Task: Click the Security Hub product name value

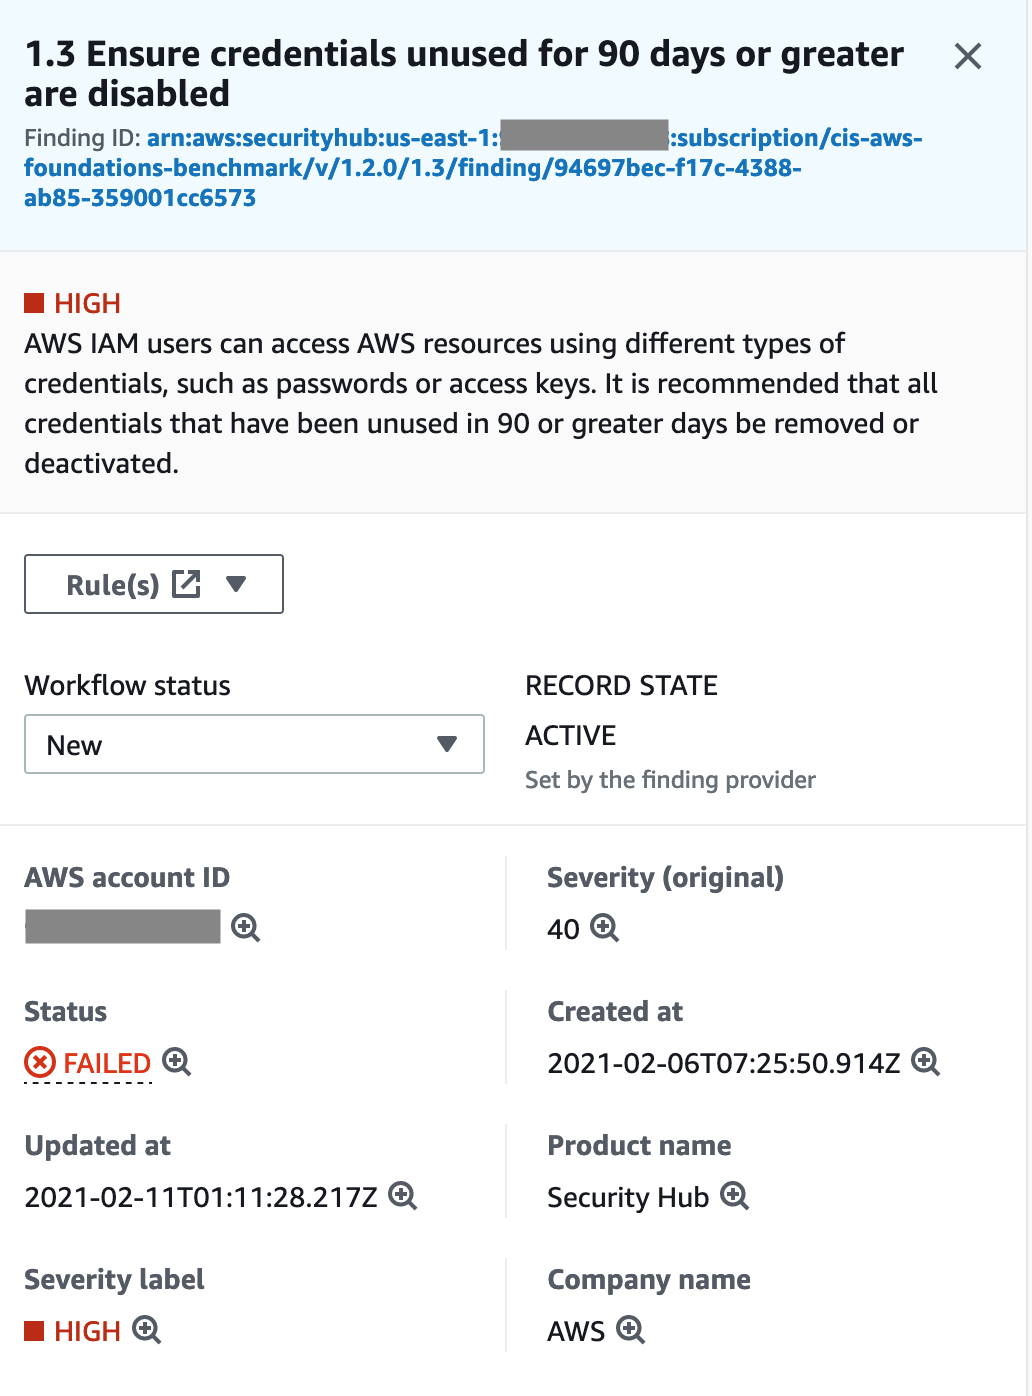Action: (x=626, y=1197)
